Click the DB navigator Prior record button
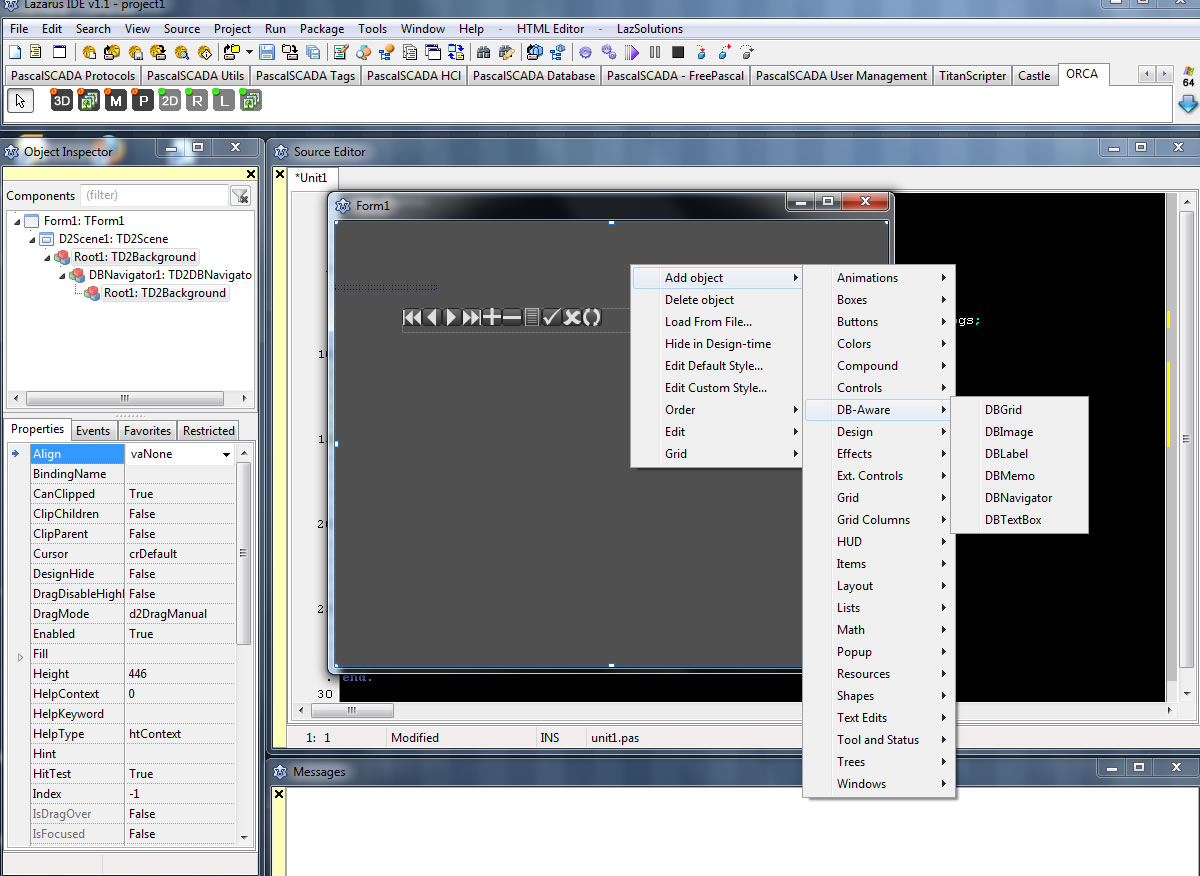 click(432, 317)
